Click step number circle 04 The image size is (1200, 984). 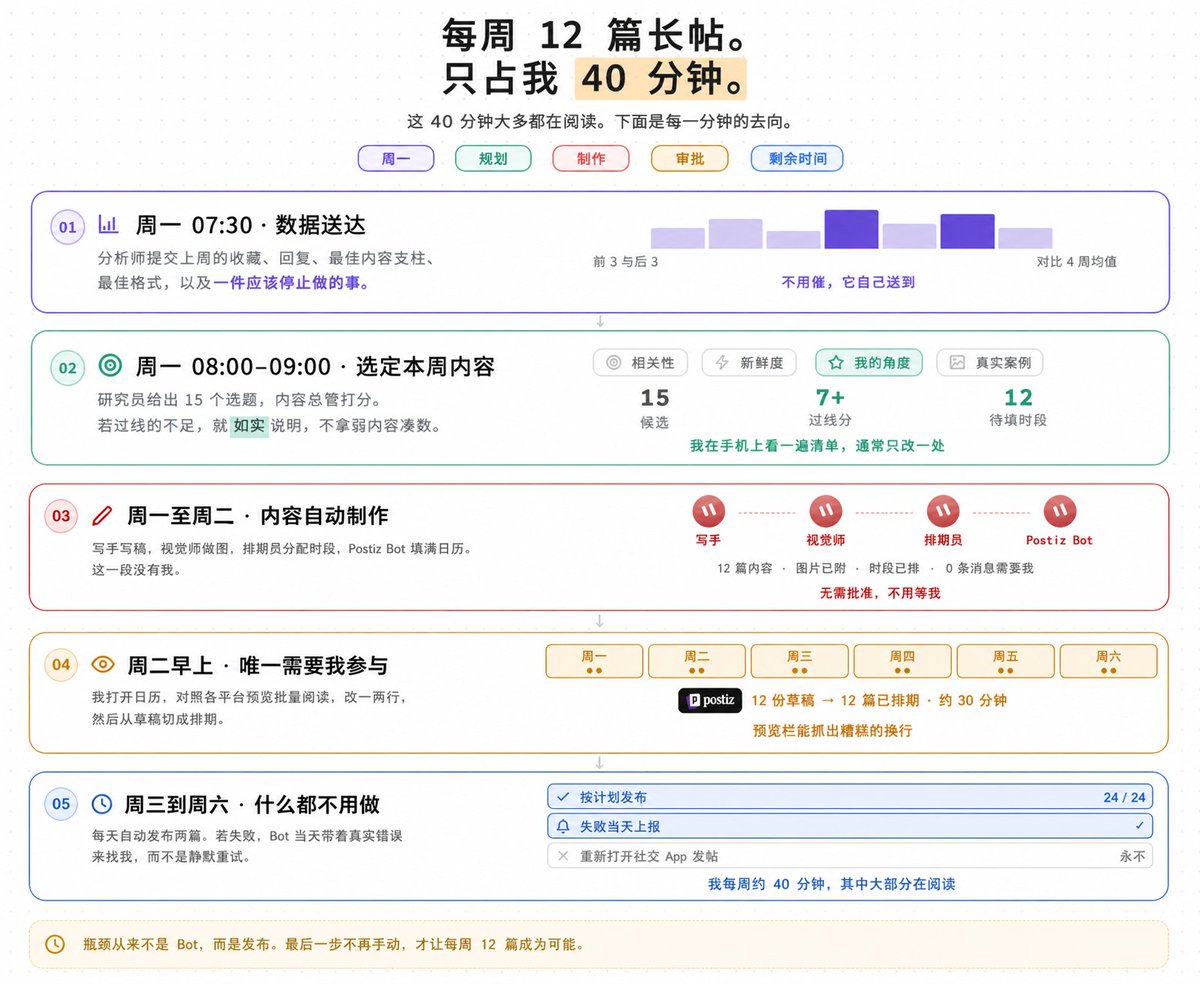[61, 664]
